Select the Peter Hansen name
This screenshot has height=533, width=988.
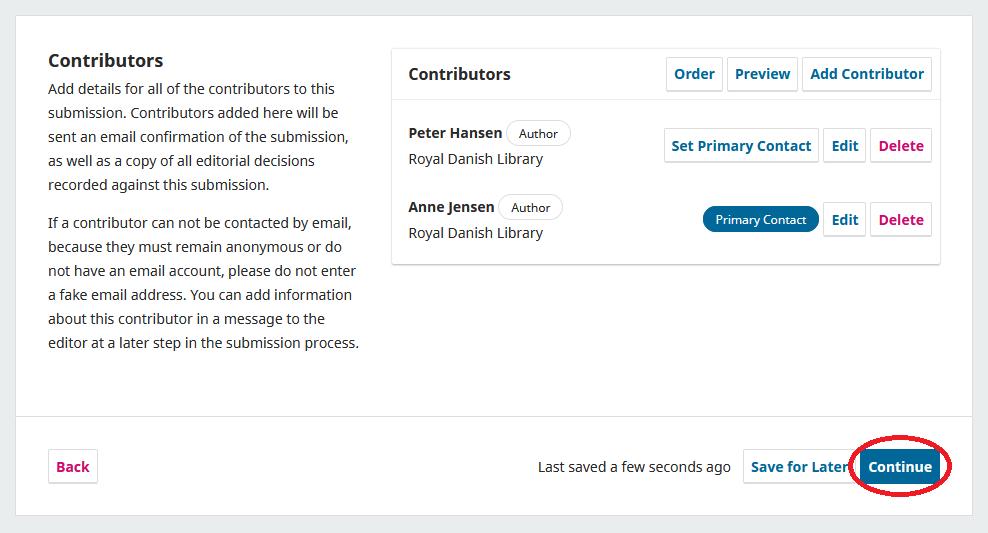pos(455,133)
